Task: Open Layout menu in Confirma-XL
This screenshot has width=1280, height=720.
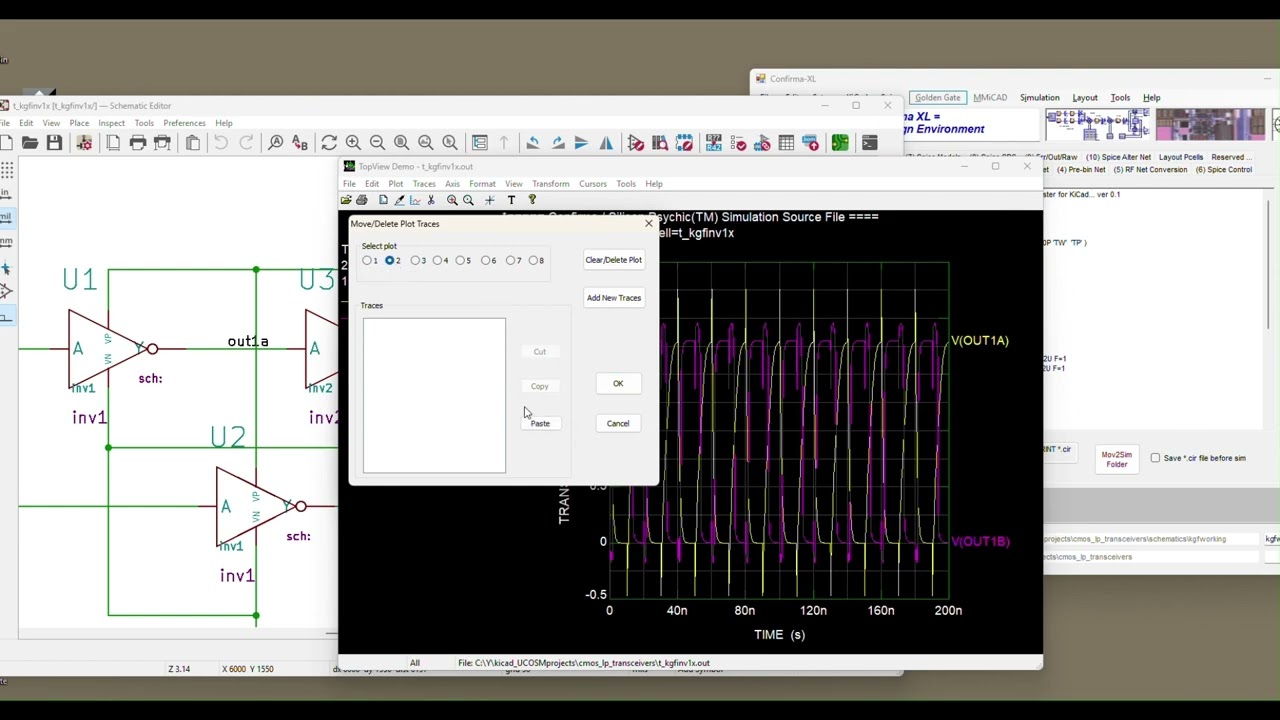Action: coord(1085,98)
